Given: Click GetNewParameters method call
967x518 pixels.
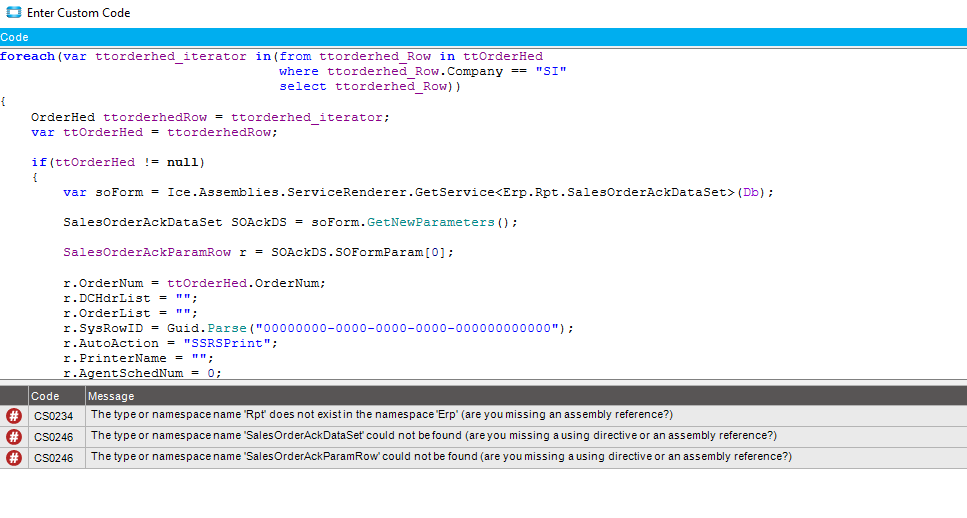Looking at the screenshot, I should tap(430, 223).
